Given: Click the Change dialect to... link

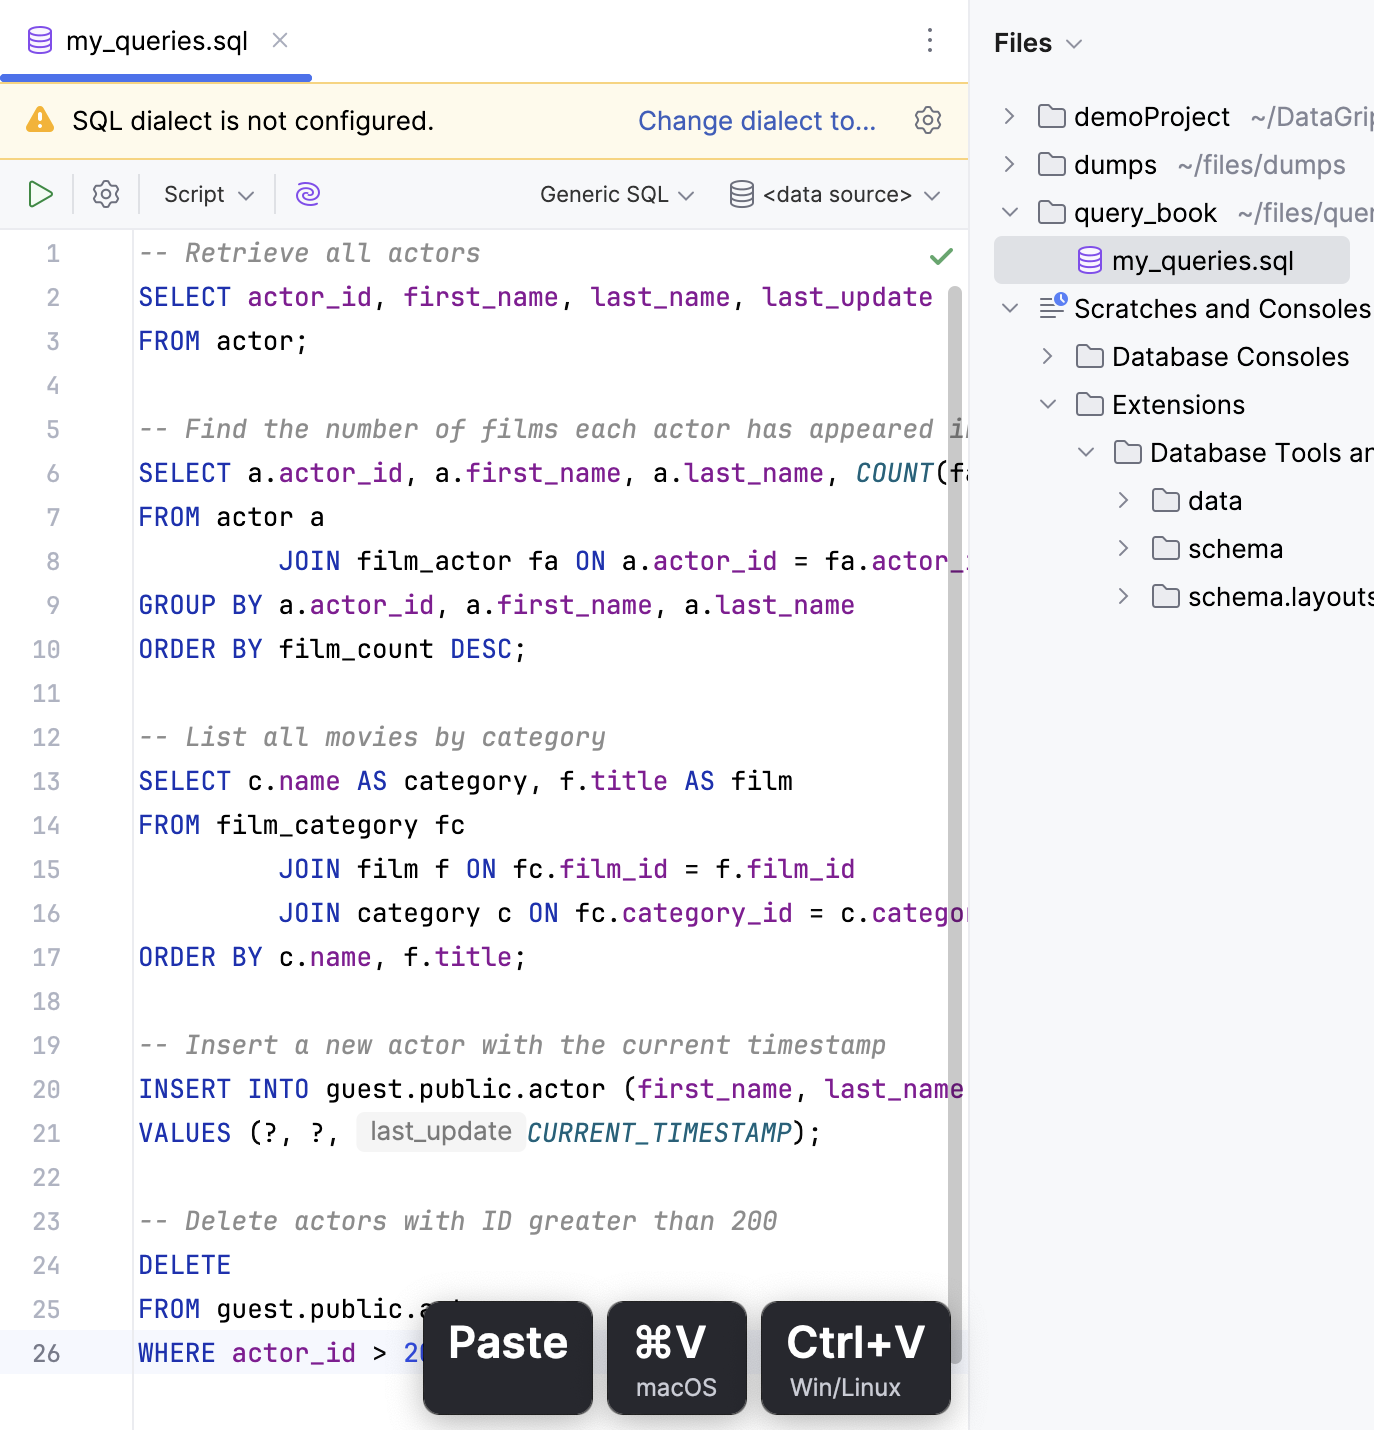Looking at the screenshot, I should [757, 121].
